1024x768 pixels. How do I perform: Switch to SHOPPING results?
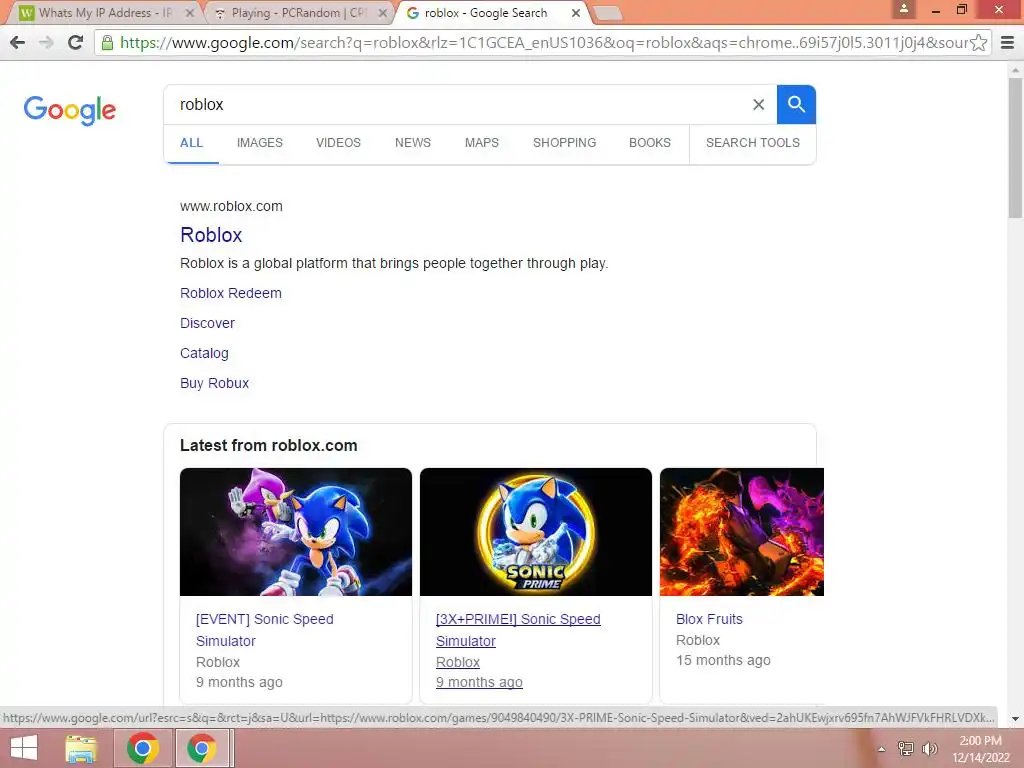click(564, 143)
